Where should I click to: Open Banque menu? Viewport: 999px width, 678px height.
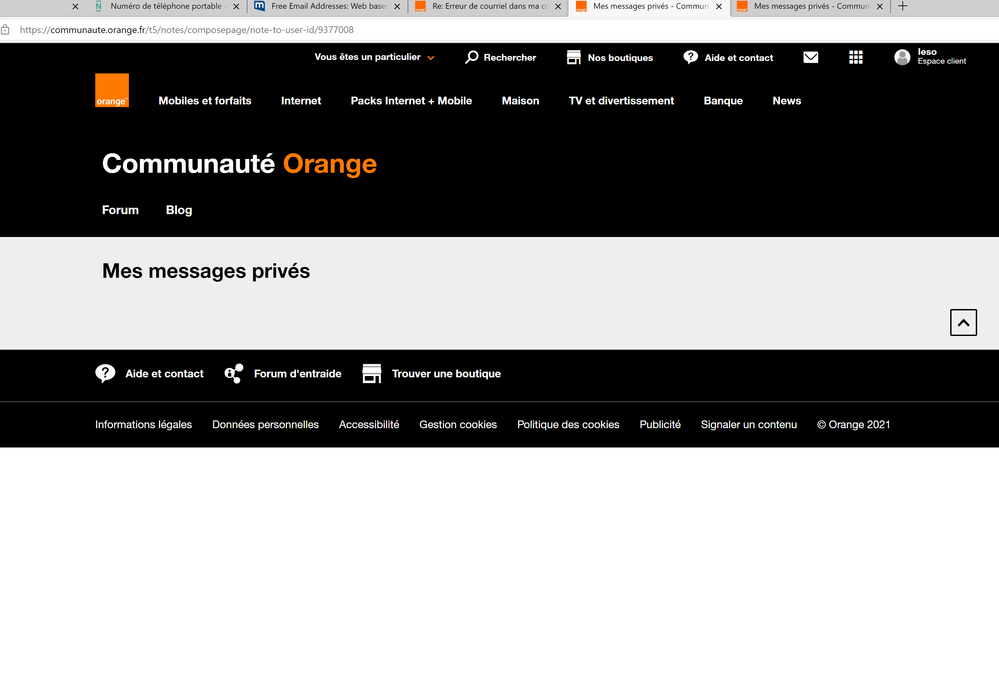[x=723, y=101]
